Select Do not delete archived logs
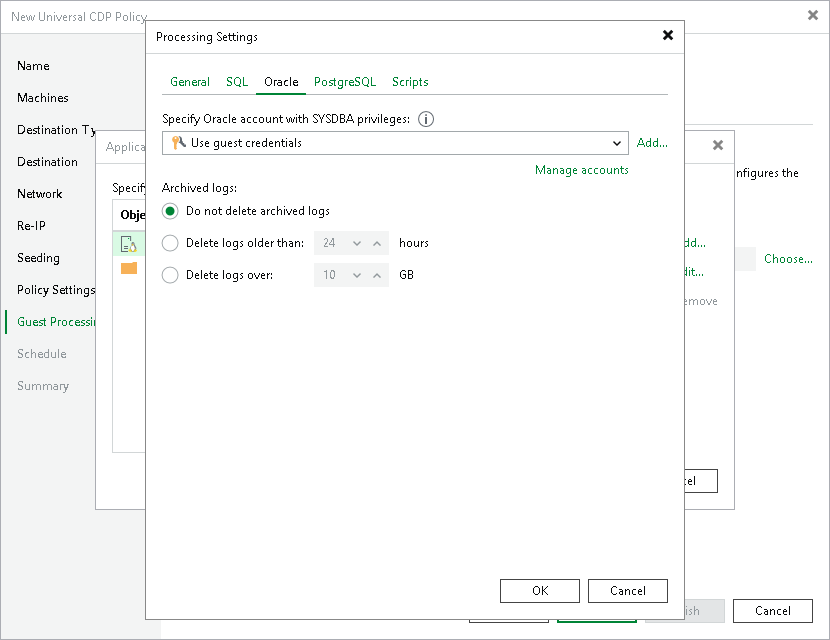 [x=170, y=211]
